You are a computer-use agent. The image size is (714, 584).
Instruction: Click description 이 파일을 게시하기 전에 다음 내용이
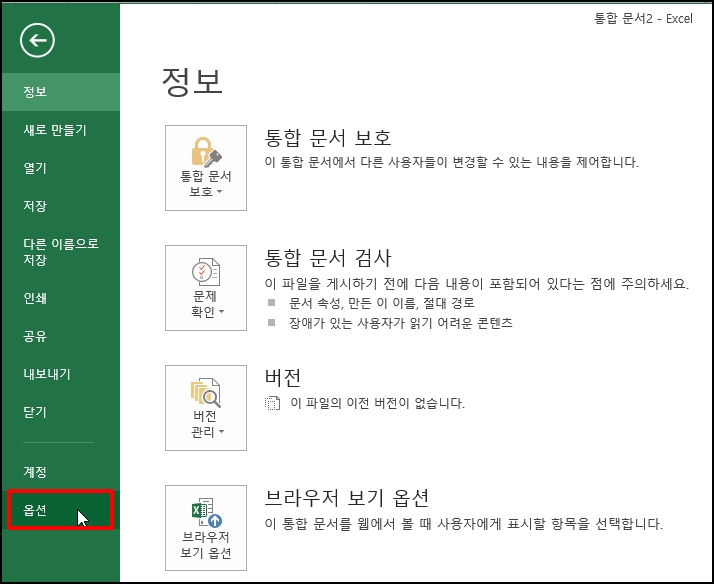(x=477, y=284)
